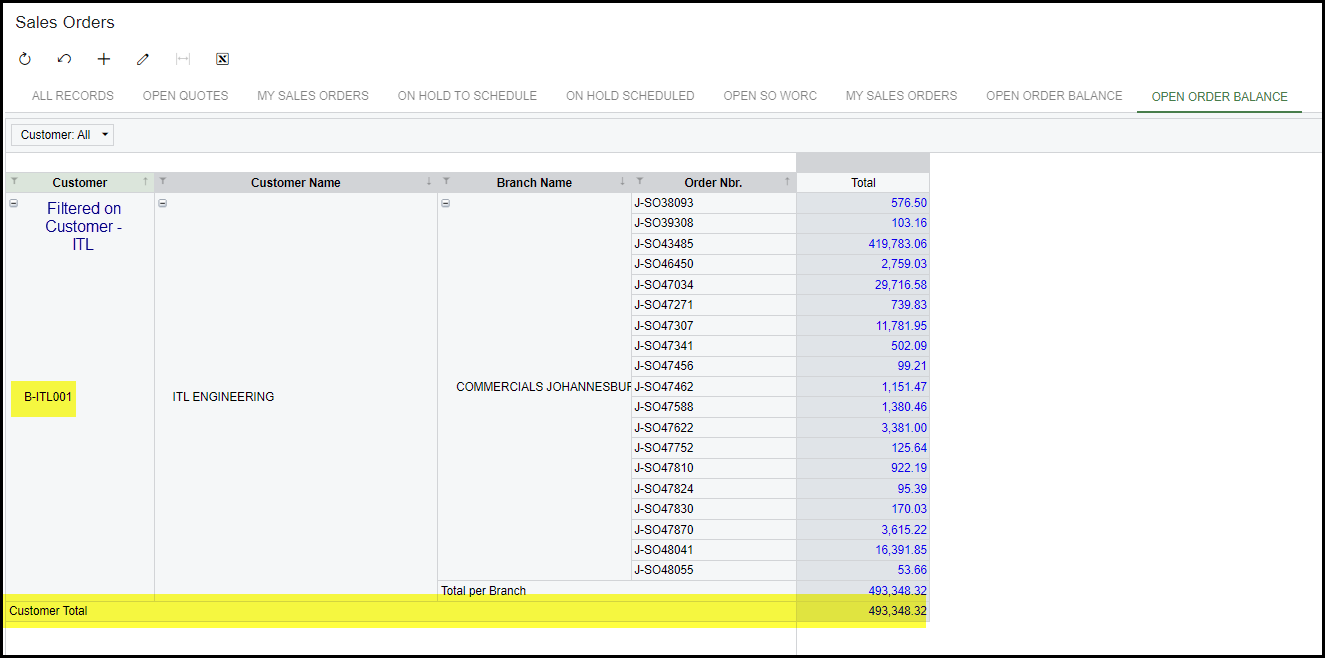Export to Excel using the X icon
1325x658 pixels.
(223, 59)
